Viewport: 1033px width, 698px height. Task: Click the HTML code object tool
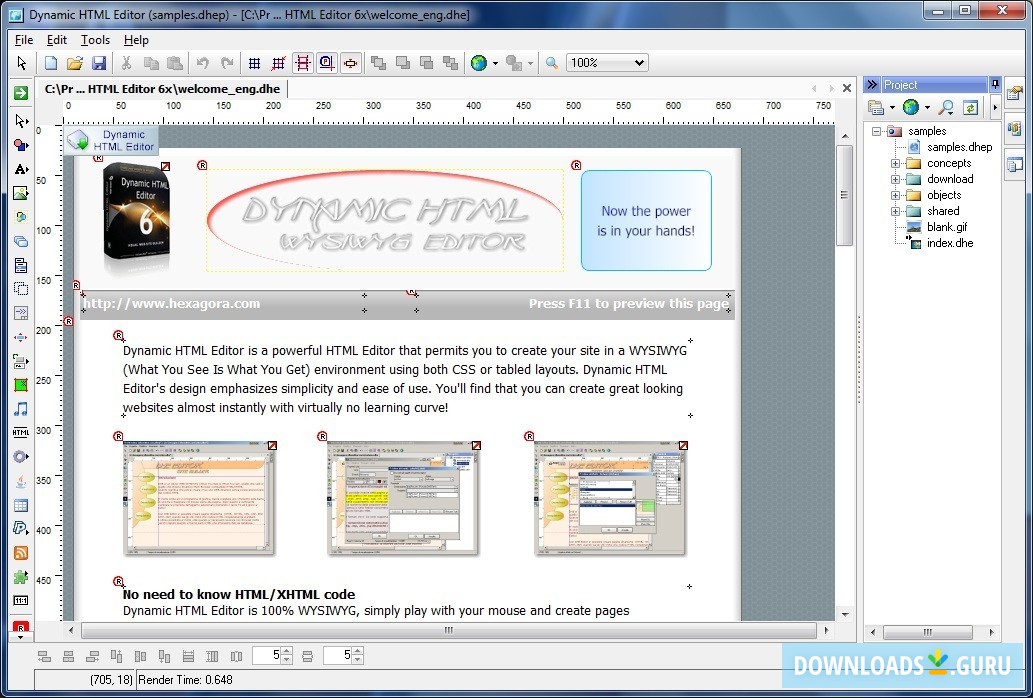(21, 433)
